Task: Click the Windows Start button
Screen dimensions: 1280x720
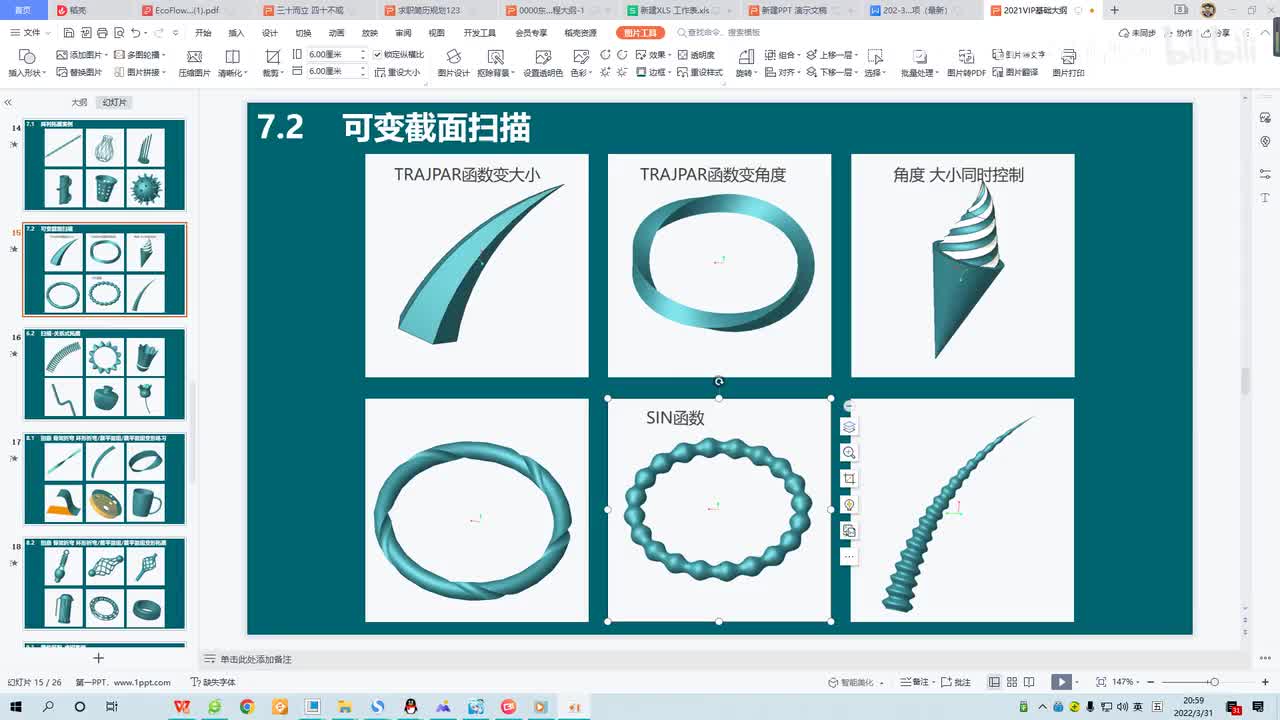Action: (16, 707)
